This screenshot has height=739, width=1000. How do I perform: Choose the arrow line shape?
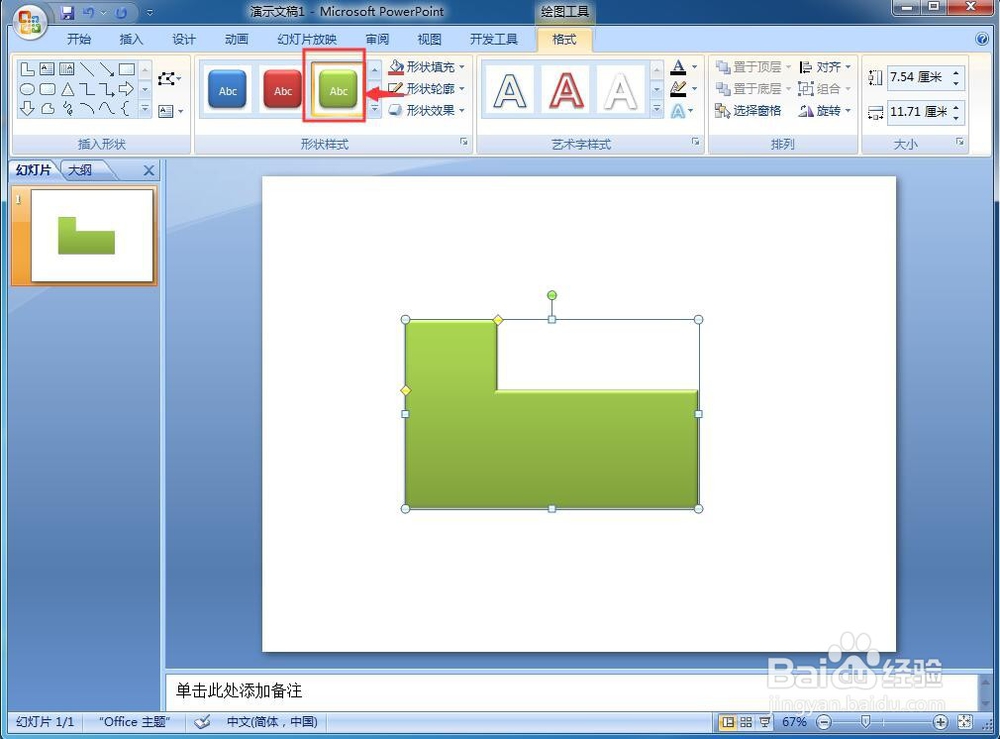coord(107,69)
